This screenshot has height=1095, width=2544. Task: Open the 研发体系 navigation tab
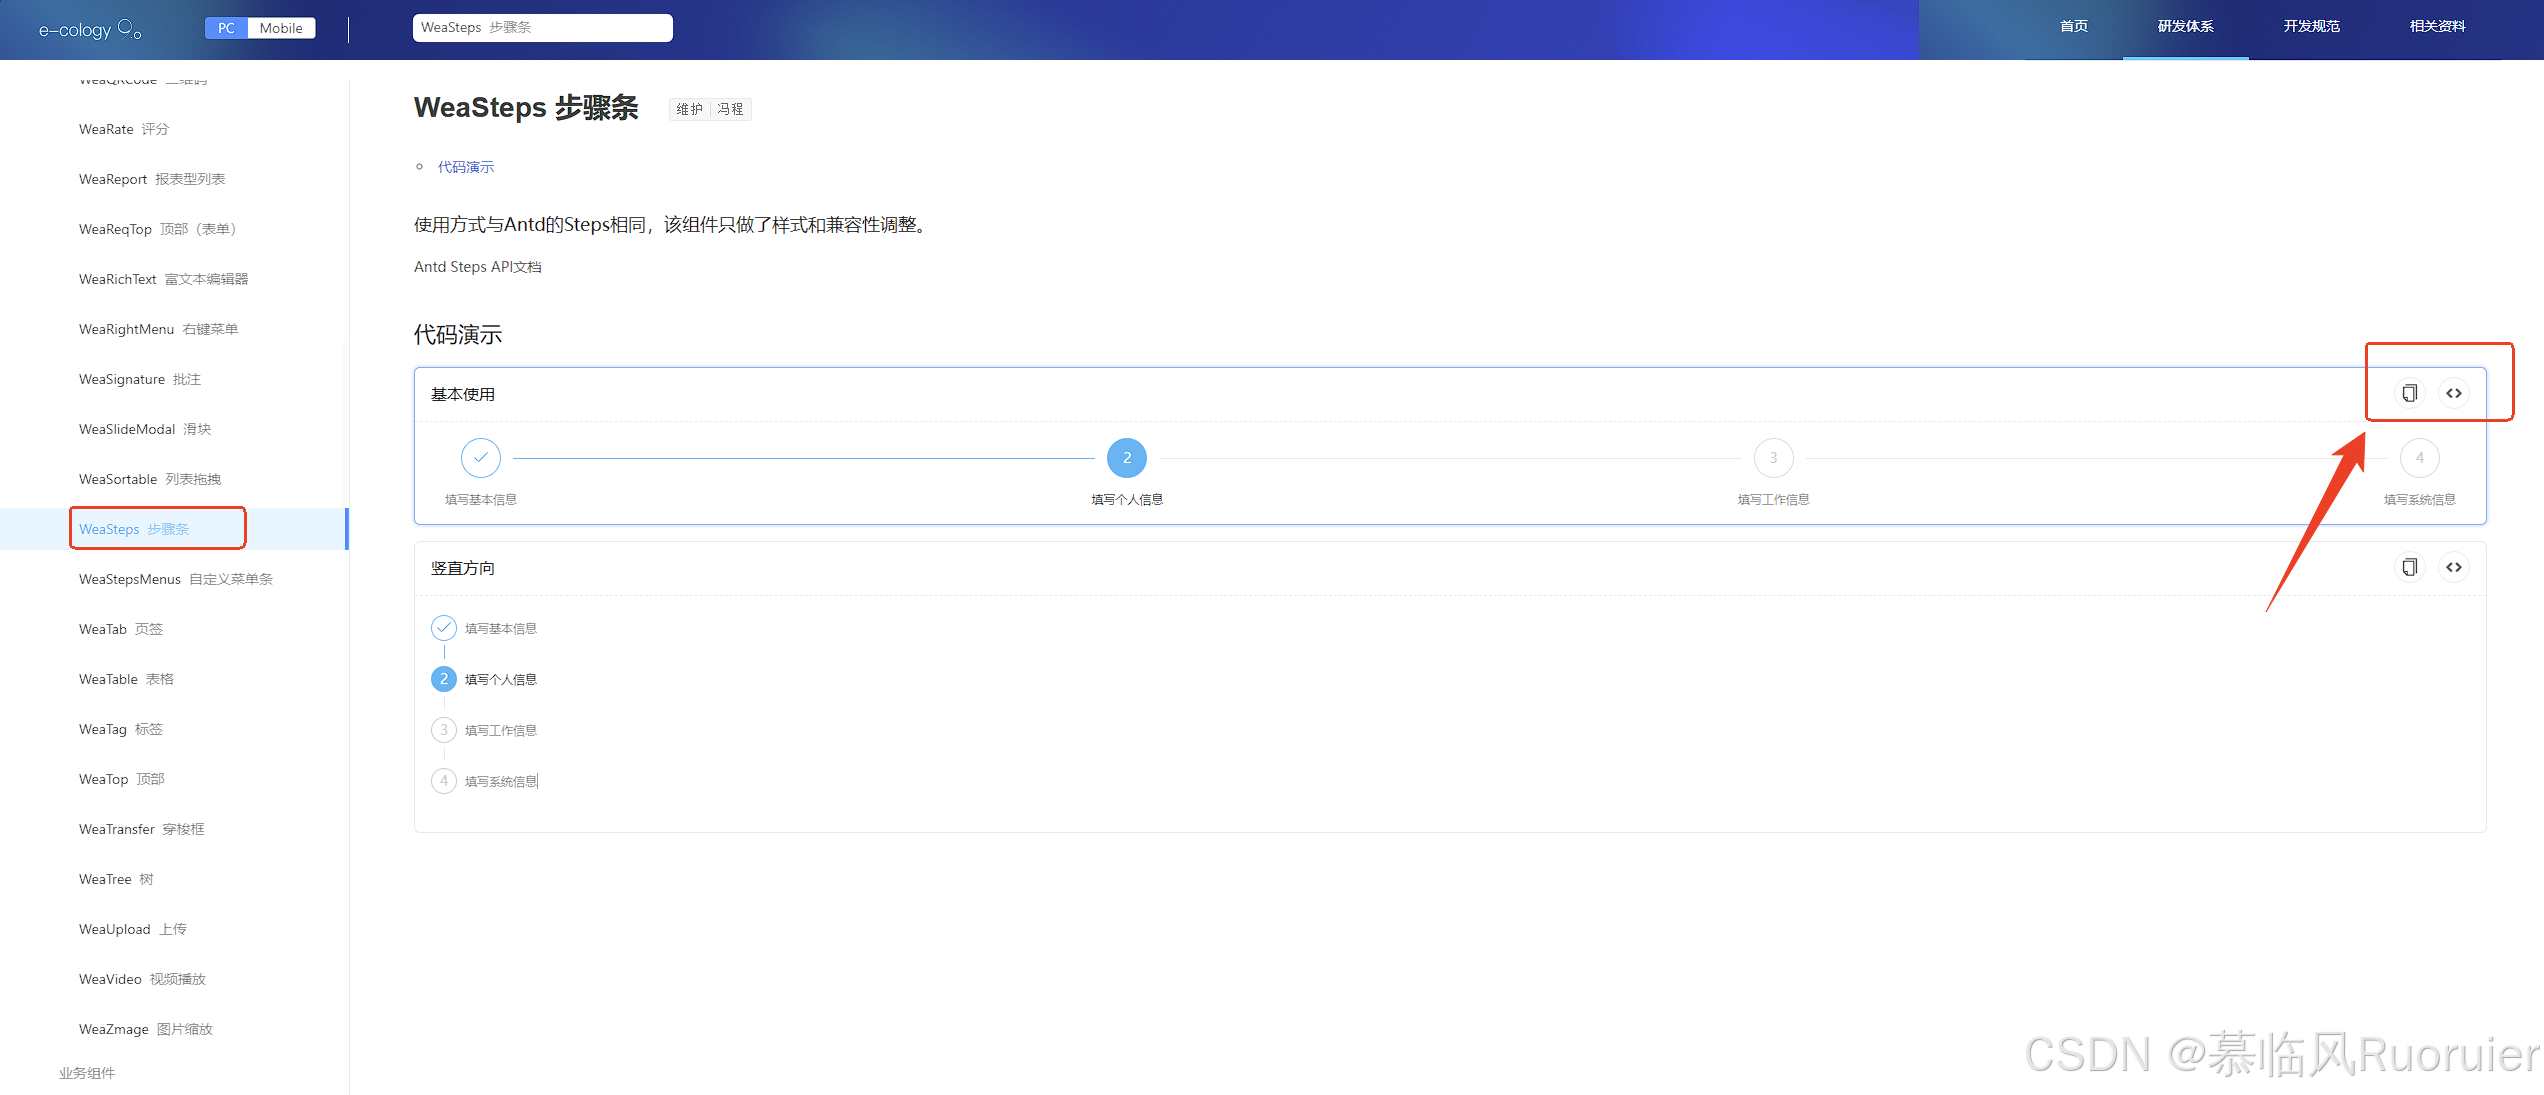click(2185, 27)
